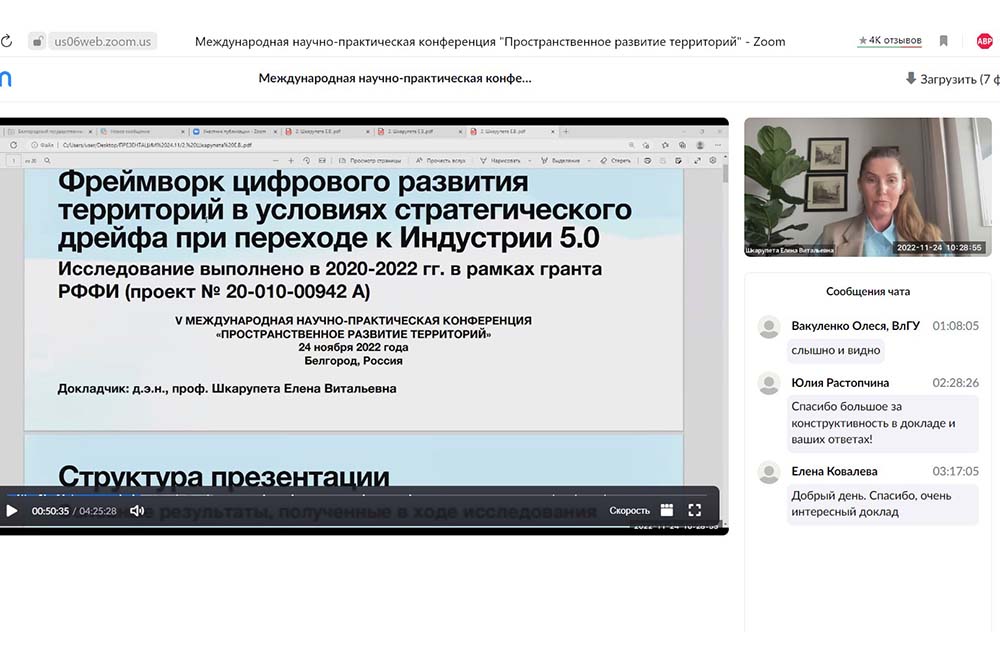Seek on the video progress bar
Screen dimensions: 1000x666
(360, 494)
